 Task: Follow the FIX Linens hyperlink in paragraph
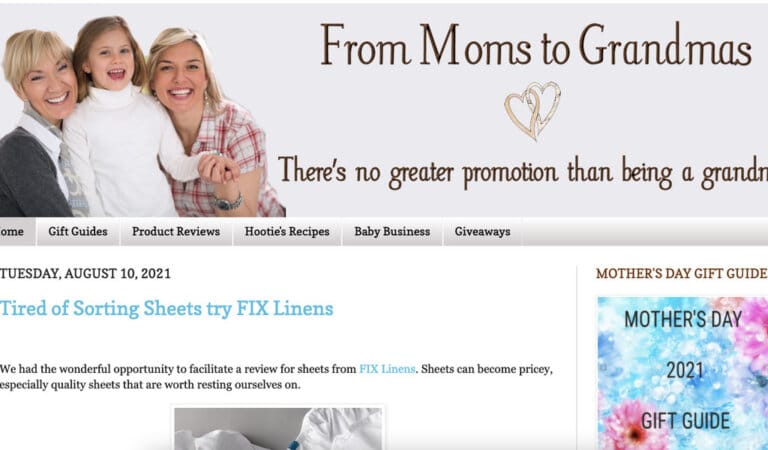pos(387,369)
